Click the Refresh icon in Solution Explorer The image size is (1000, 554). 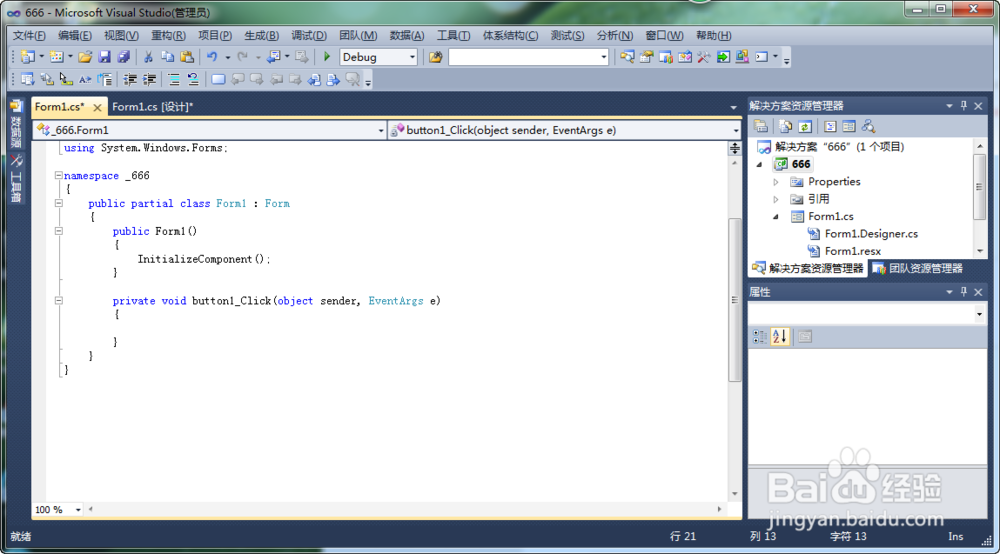click(805, 126)
